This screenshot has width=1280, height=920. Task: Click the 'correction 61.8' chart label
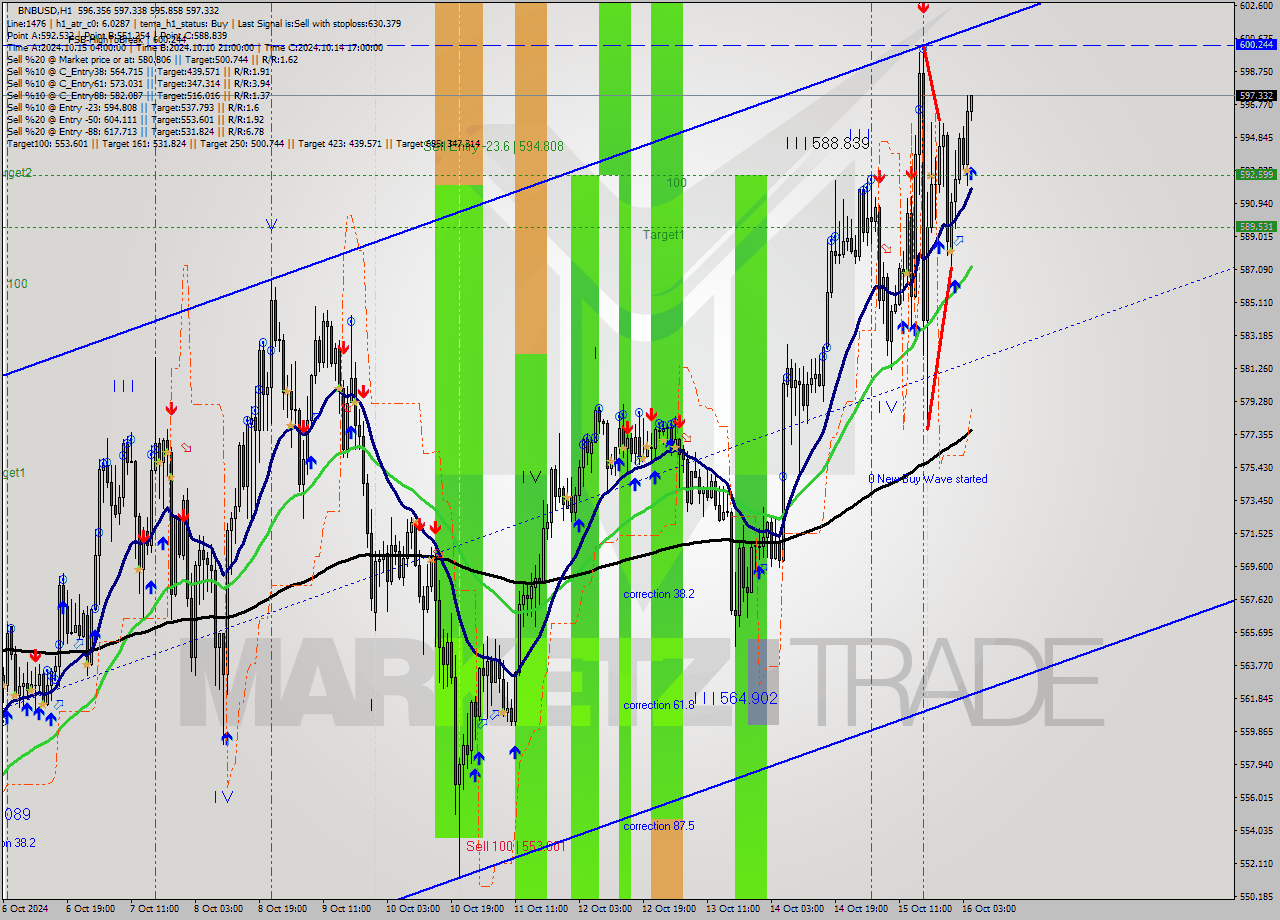click(658, 705)
